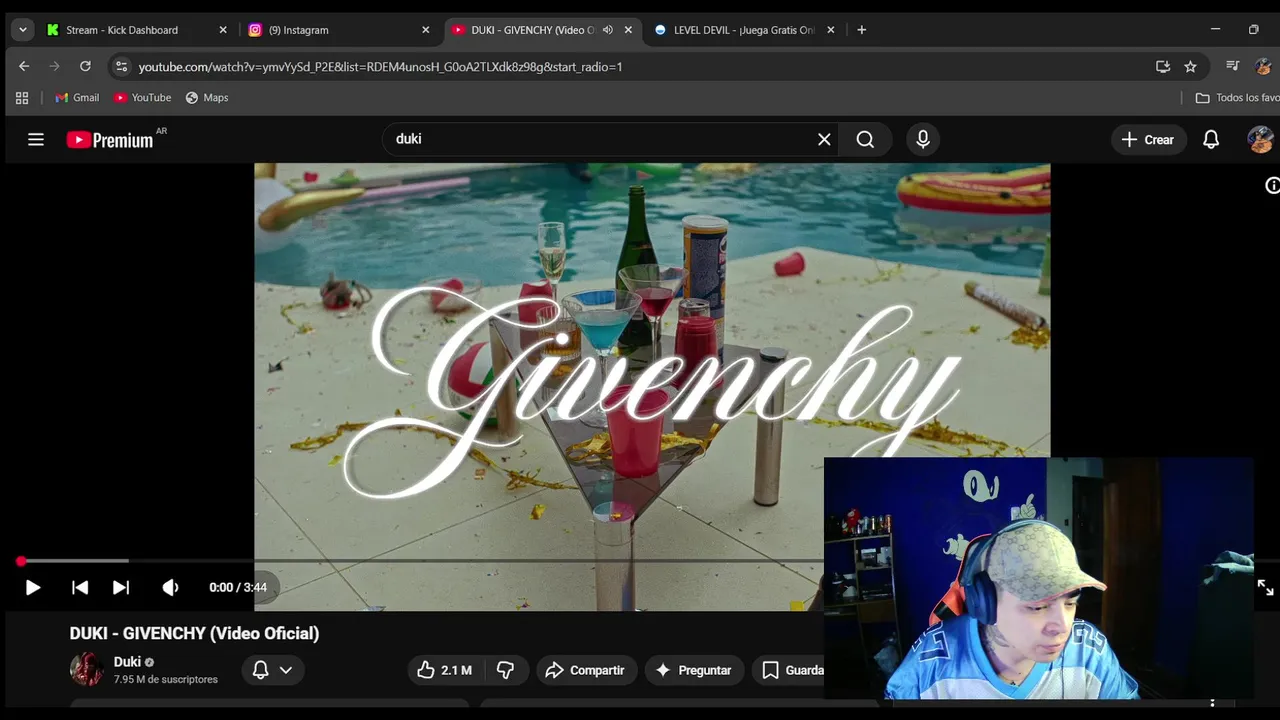Screen dimensions: 1280x720
Task: Dislike the video
Action: click(x=505, y=670)
